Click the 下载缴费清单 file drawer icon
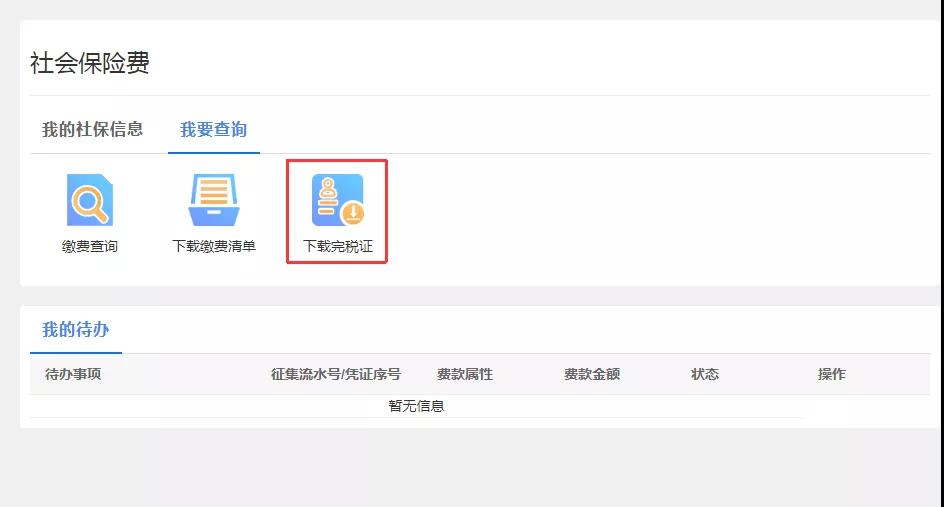The width and height of the screenshot is (944, 507). (213, 200)
